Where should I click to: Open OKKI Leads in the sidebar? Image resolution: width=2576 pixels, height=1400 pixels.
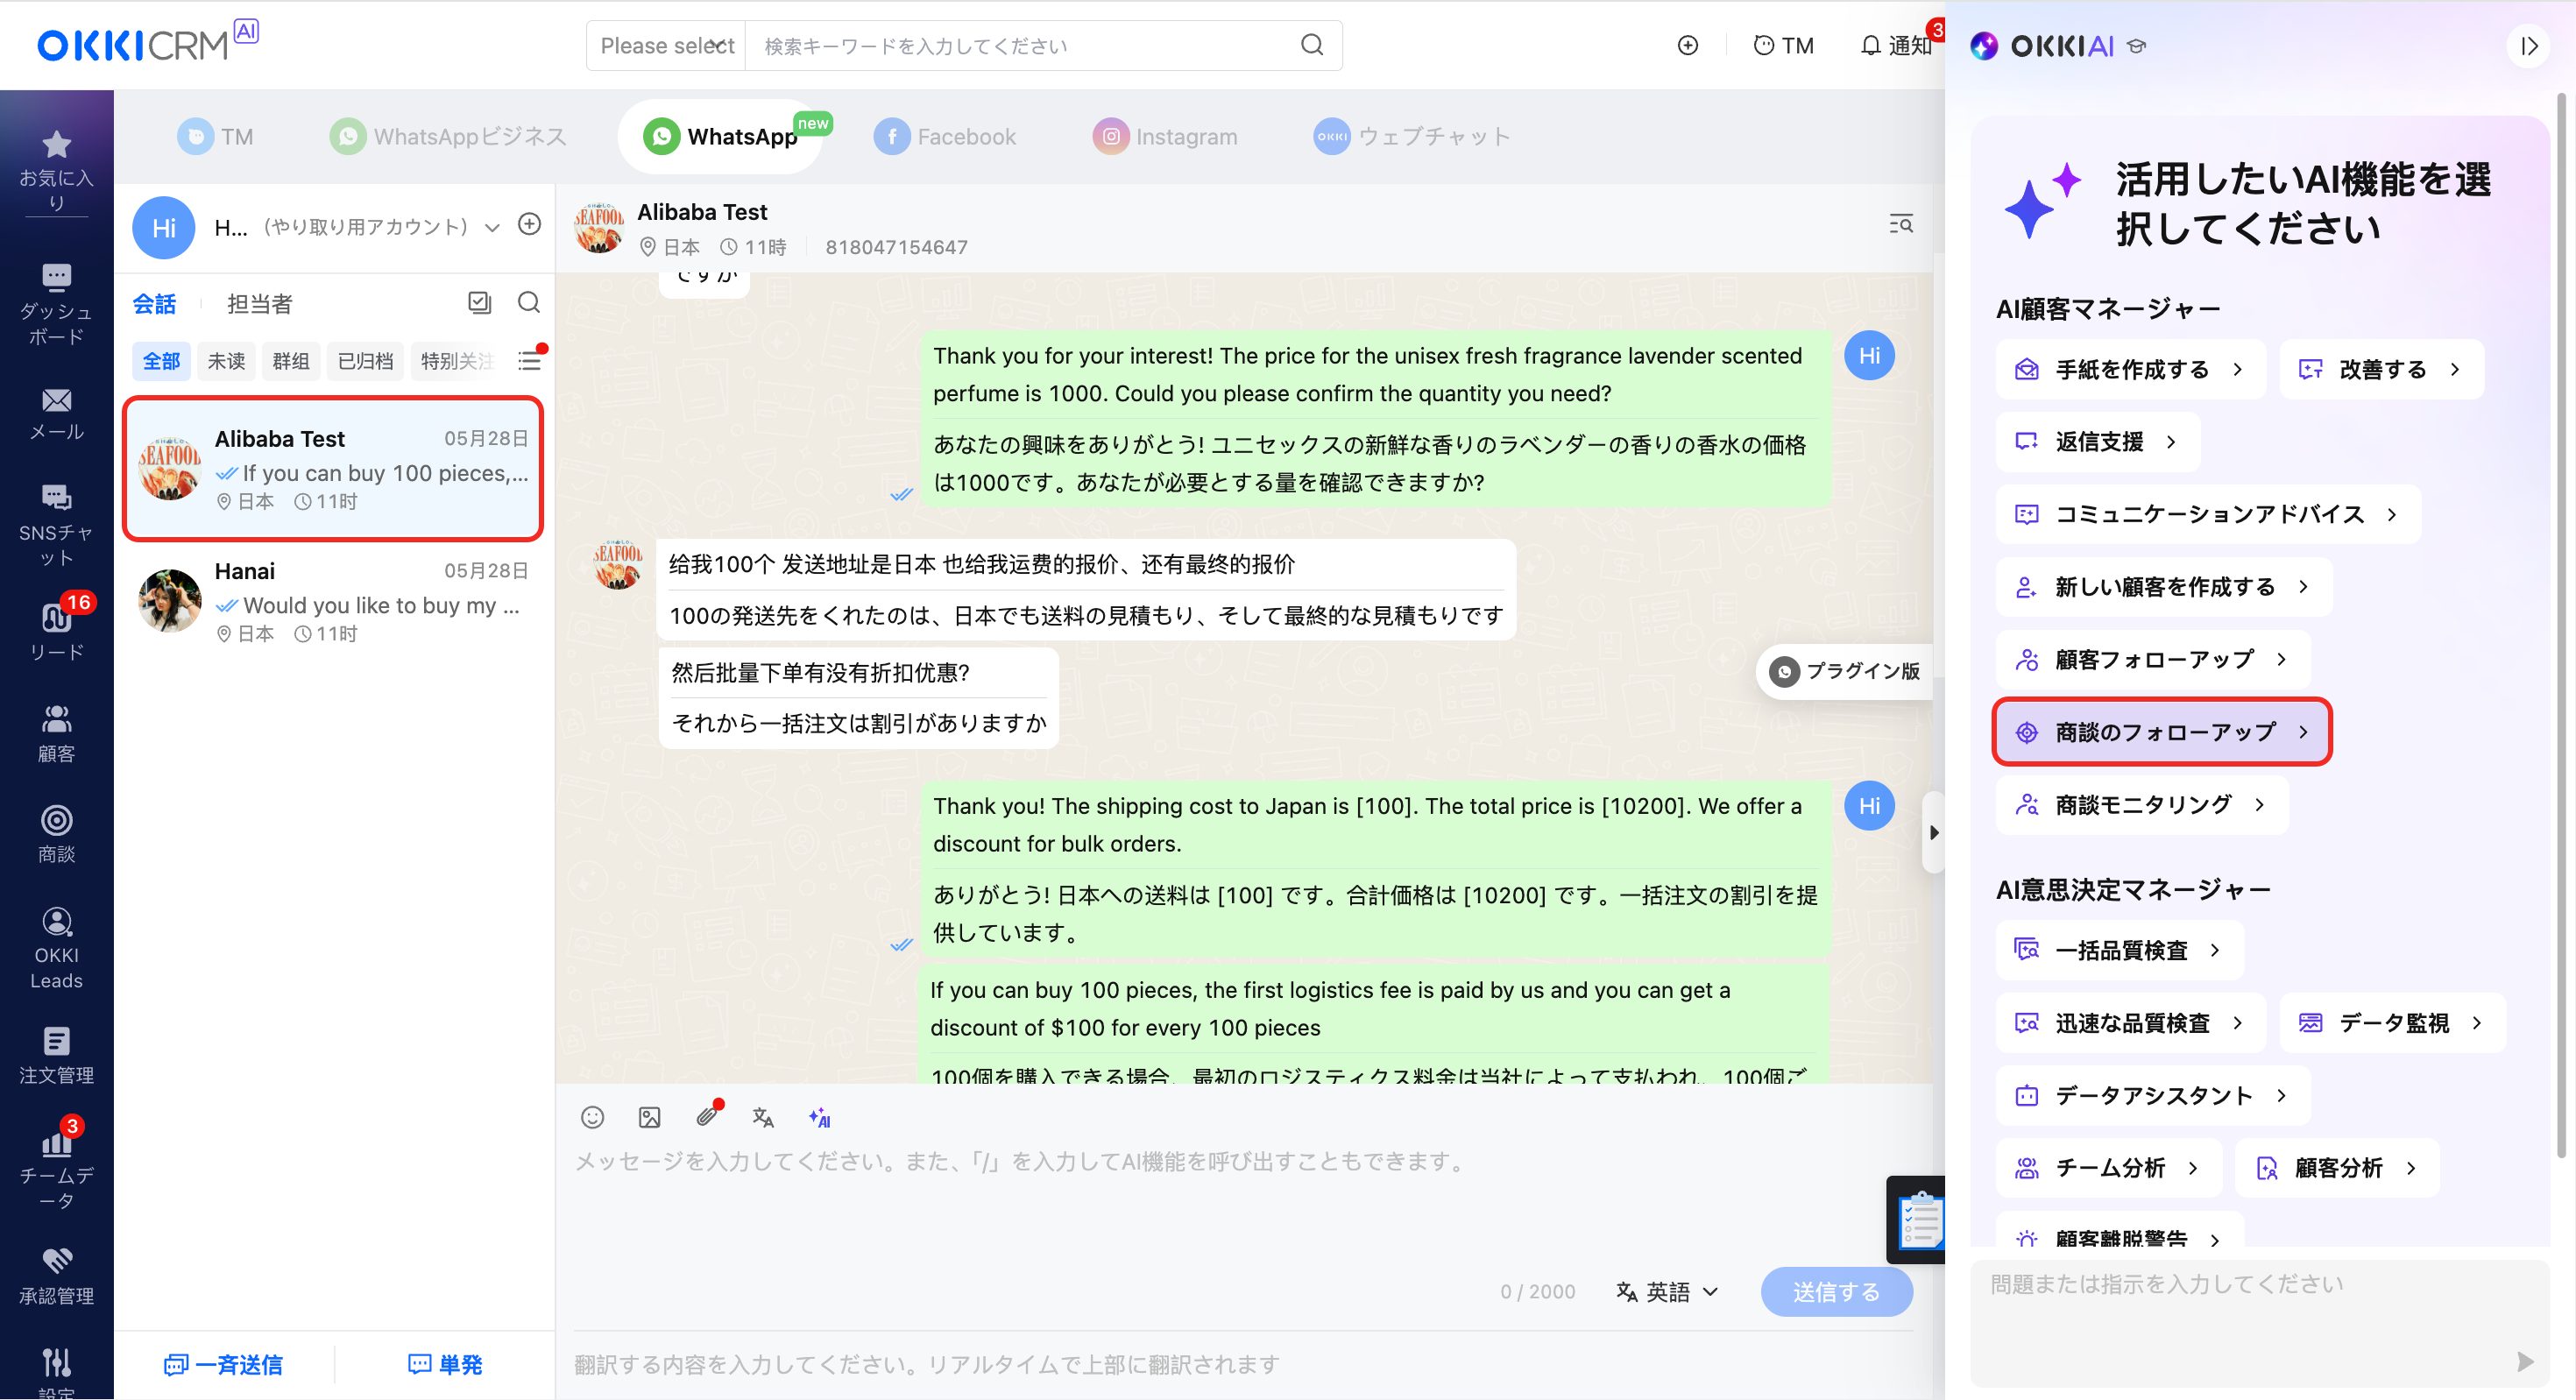pos(56,948)
